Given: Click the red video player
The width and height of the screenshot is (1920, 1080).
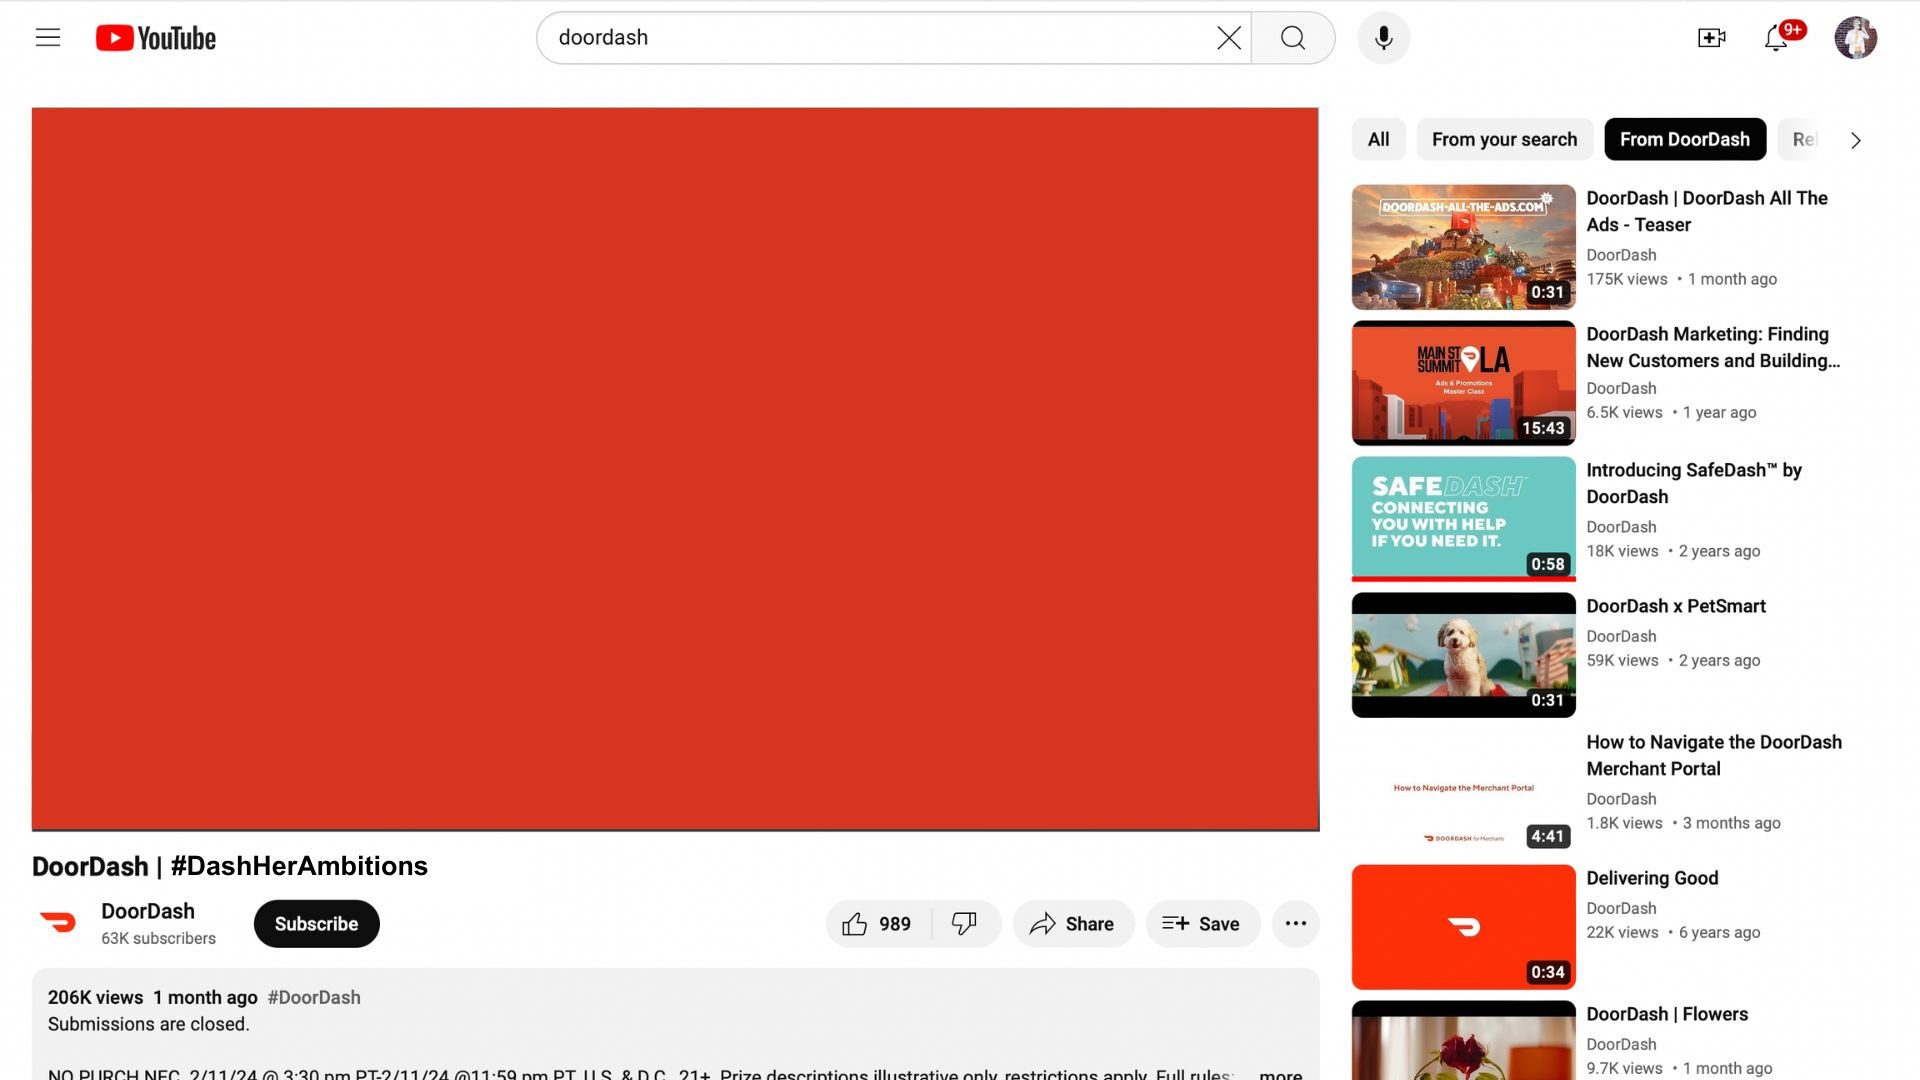Looking at the screenshot, I should [675, 469].
